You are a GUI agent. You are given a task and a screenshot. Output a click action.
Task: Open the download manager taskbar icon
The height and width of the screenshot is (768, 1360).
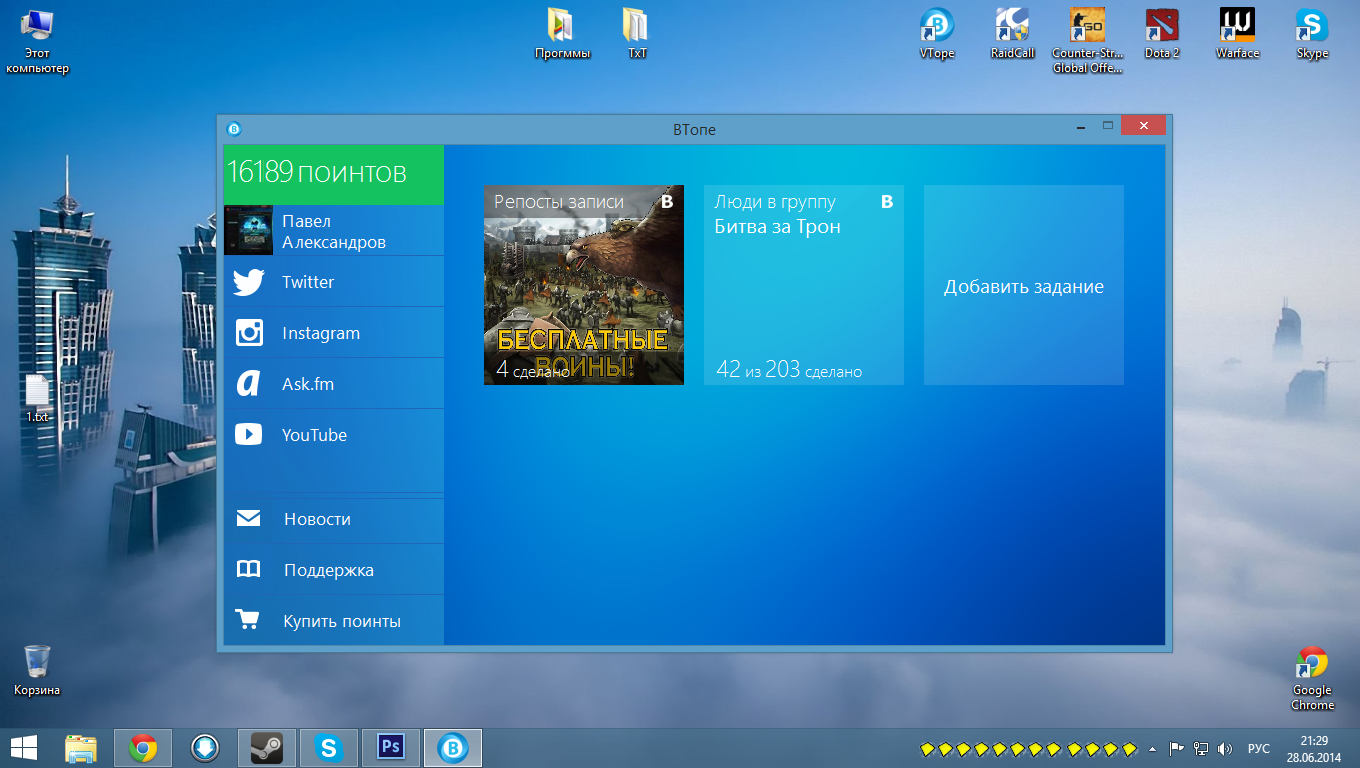[x=205, y=747]
